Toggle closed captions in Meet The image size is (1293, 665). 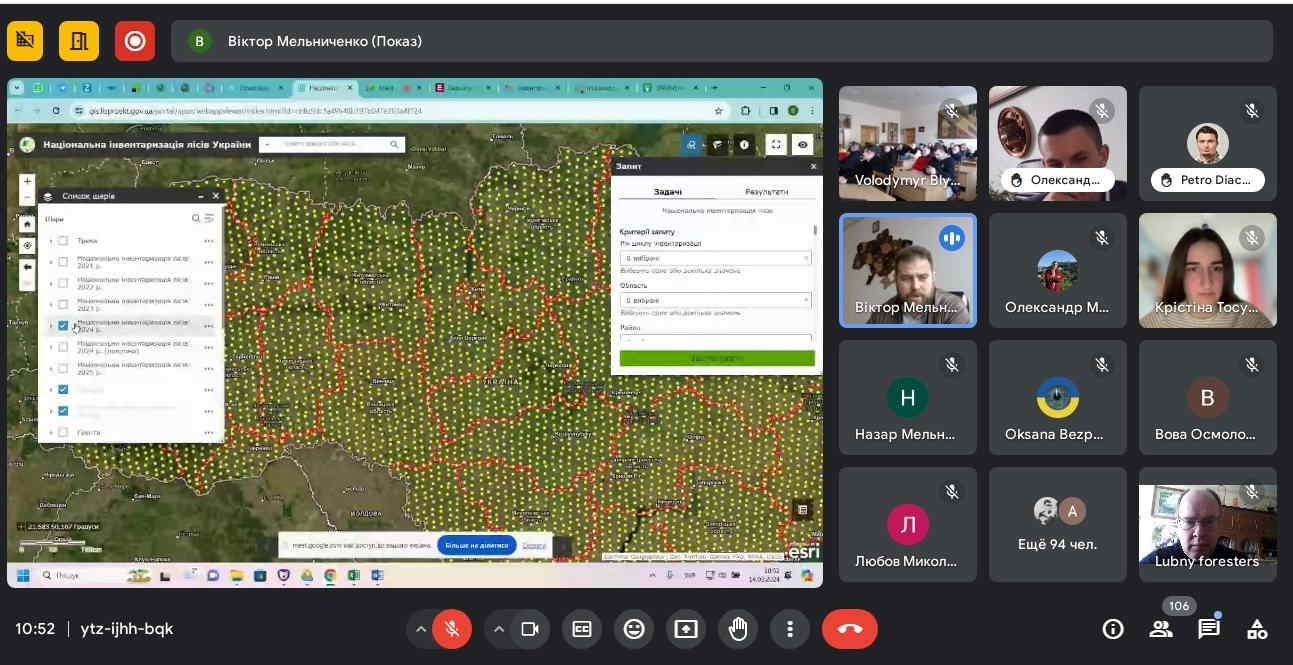[x=582, y=629]
